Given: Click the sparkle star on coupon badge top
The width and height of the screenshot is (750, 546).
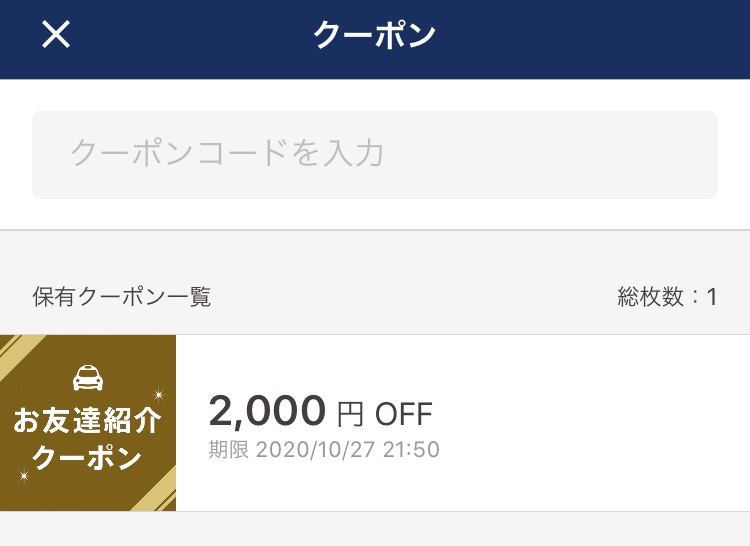Looking at the screenshot, I should 159,394.
